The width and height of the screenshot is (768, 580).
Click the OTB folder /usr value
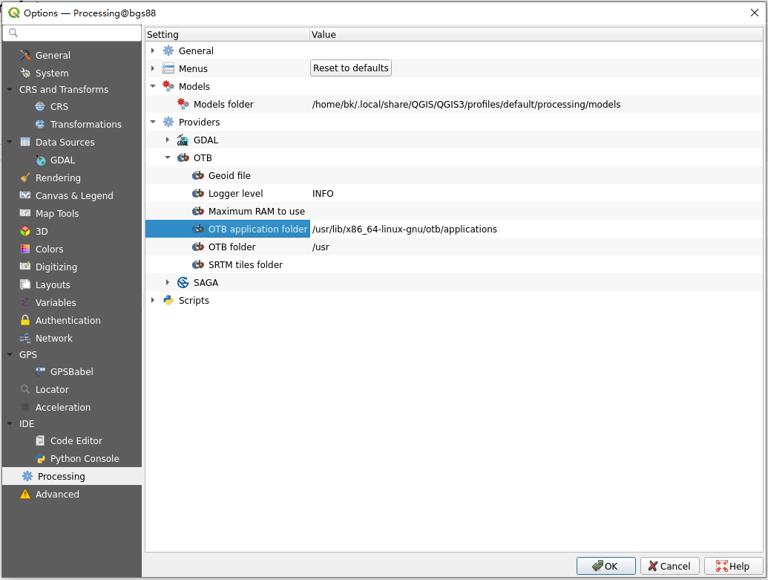[321, 247]
